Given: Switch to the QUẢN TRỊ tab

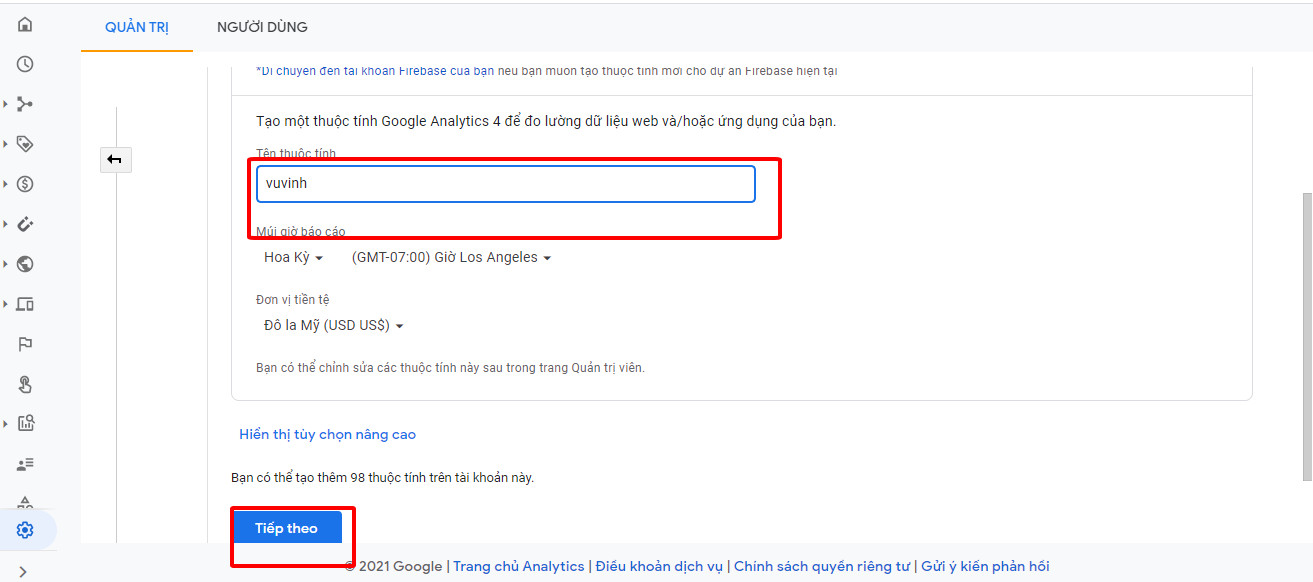Looking at the screenshot, I should point(137,27).
